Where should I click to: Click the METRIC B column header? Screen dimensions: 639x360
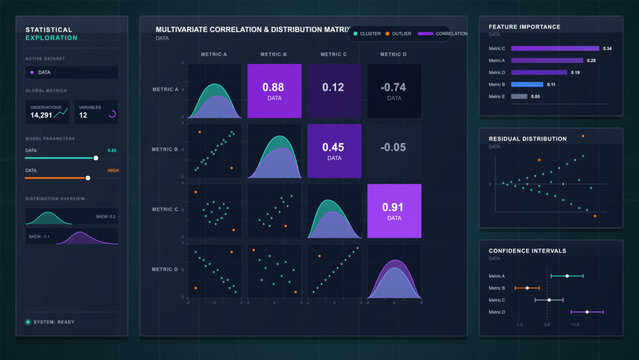[273, 54]
